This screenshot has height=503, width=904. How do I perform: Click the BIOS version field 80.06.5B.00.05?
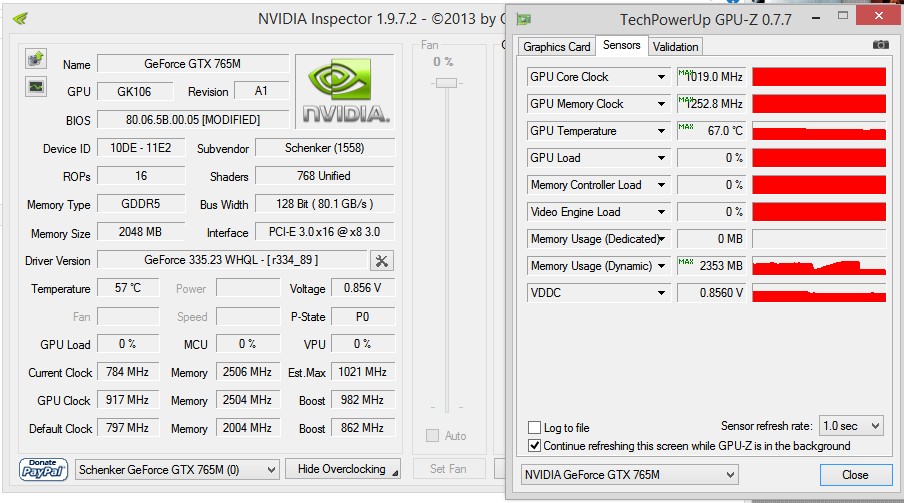click(x=193, y=119)
